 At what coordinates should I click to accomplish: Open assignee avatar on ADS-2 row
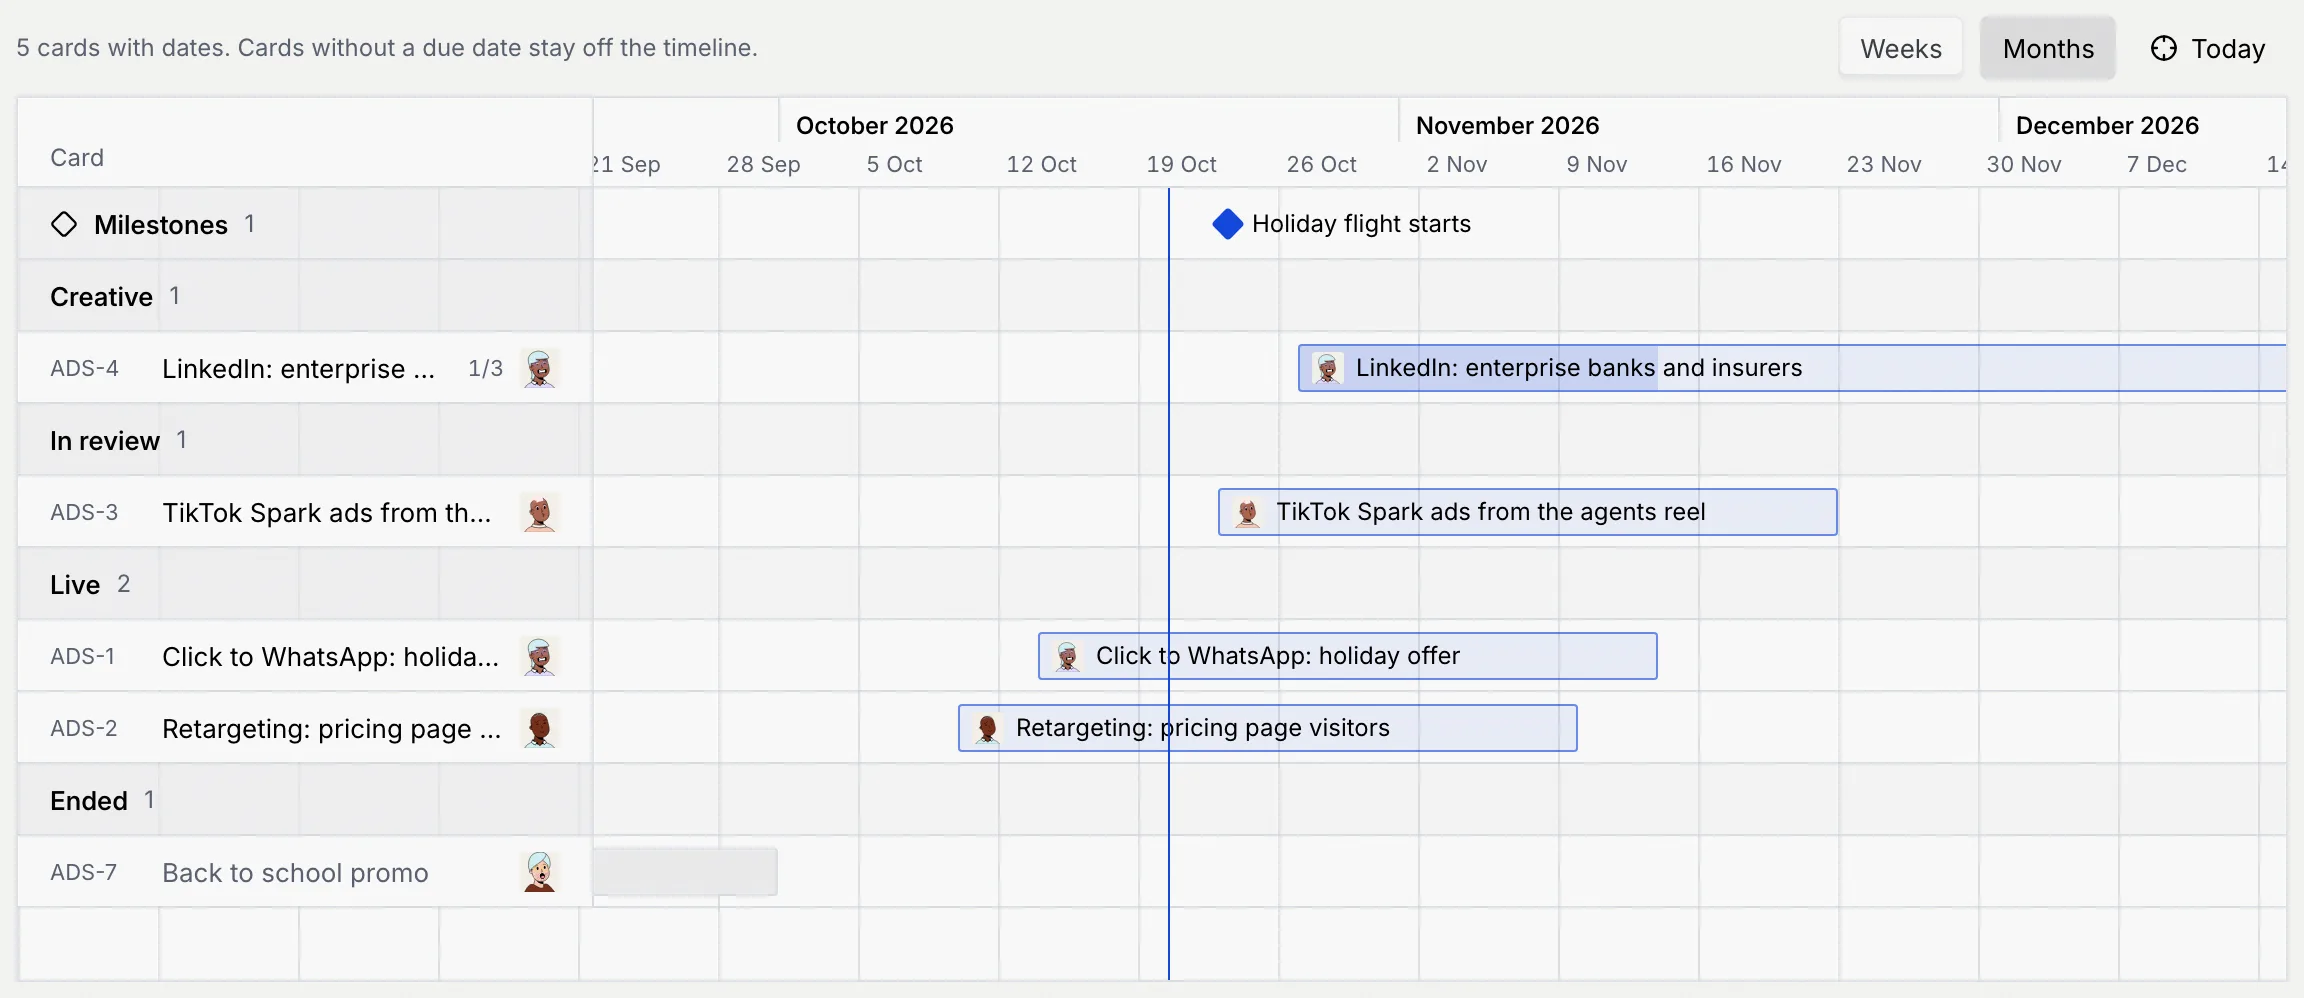point(540,728)
